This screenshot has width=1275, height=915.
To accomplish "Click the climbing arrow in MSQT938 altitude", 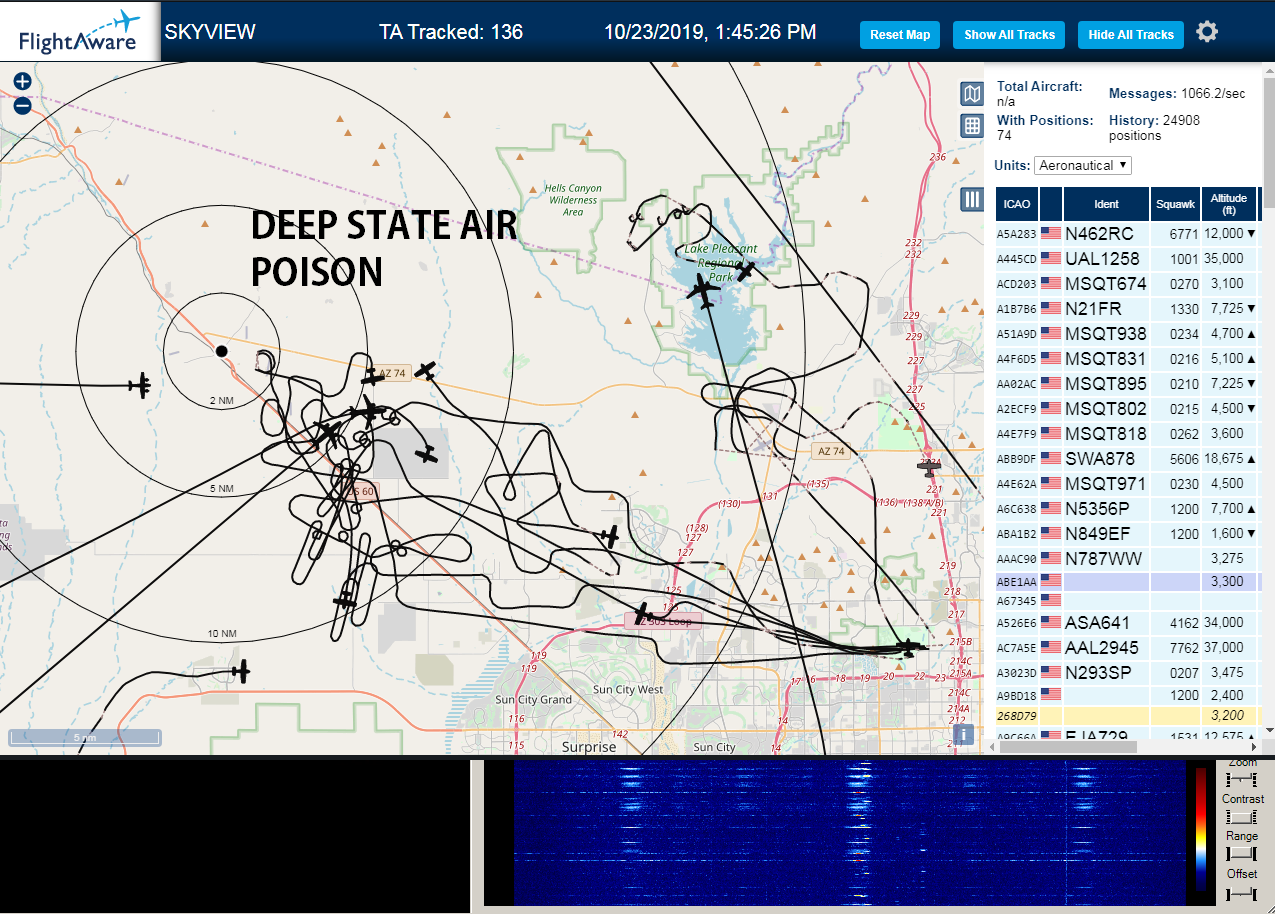I will click(x=1251, y=333).
